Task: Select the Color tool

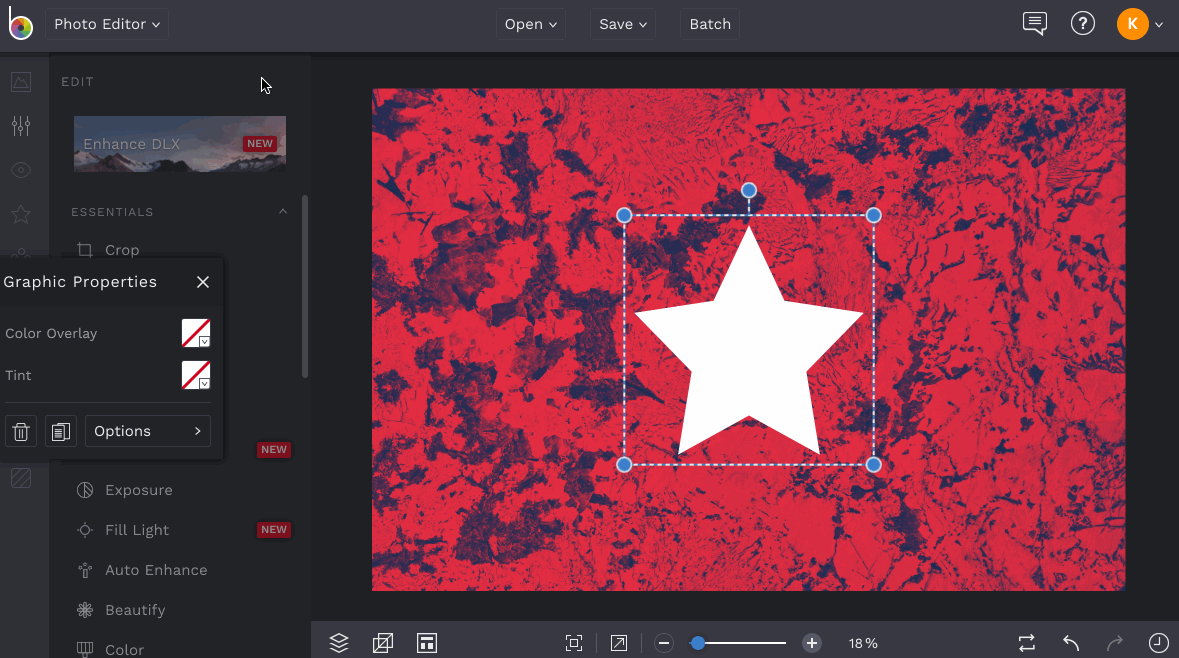Action: pos(111,649)
